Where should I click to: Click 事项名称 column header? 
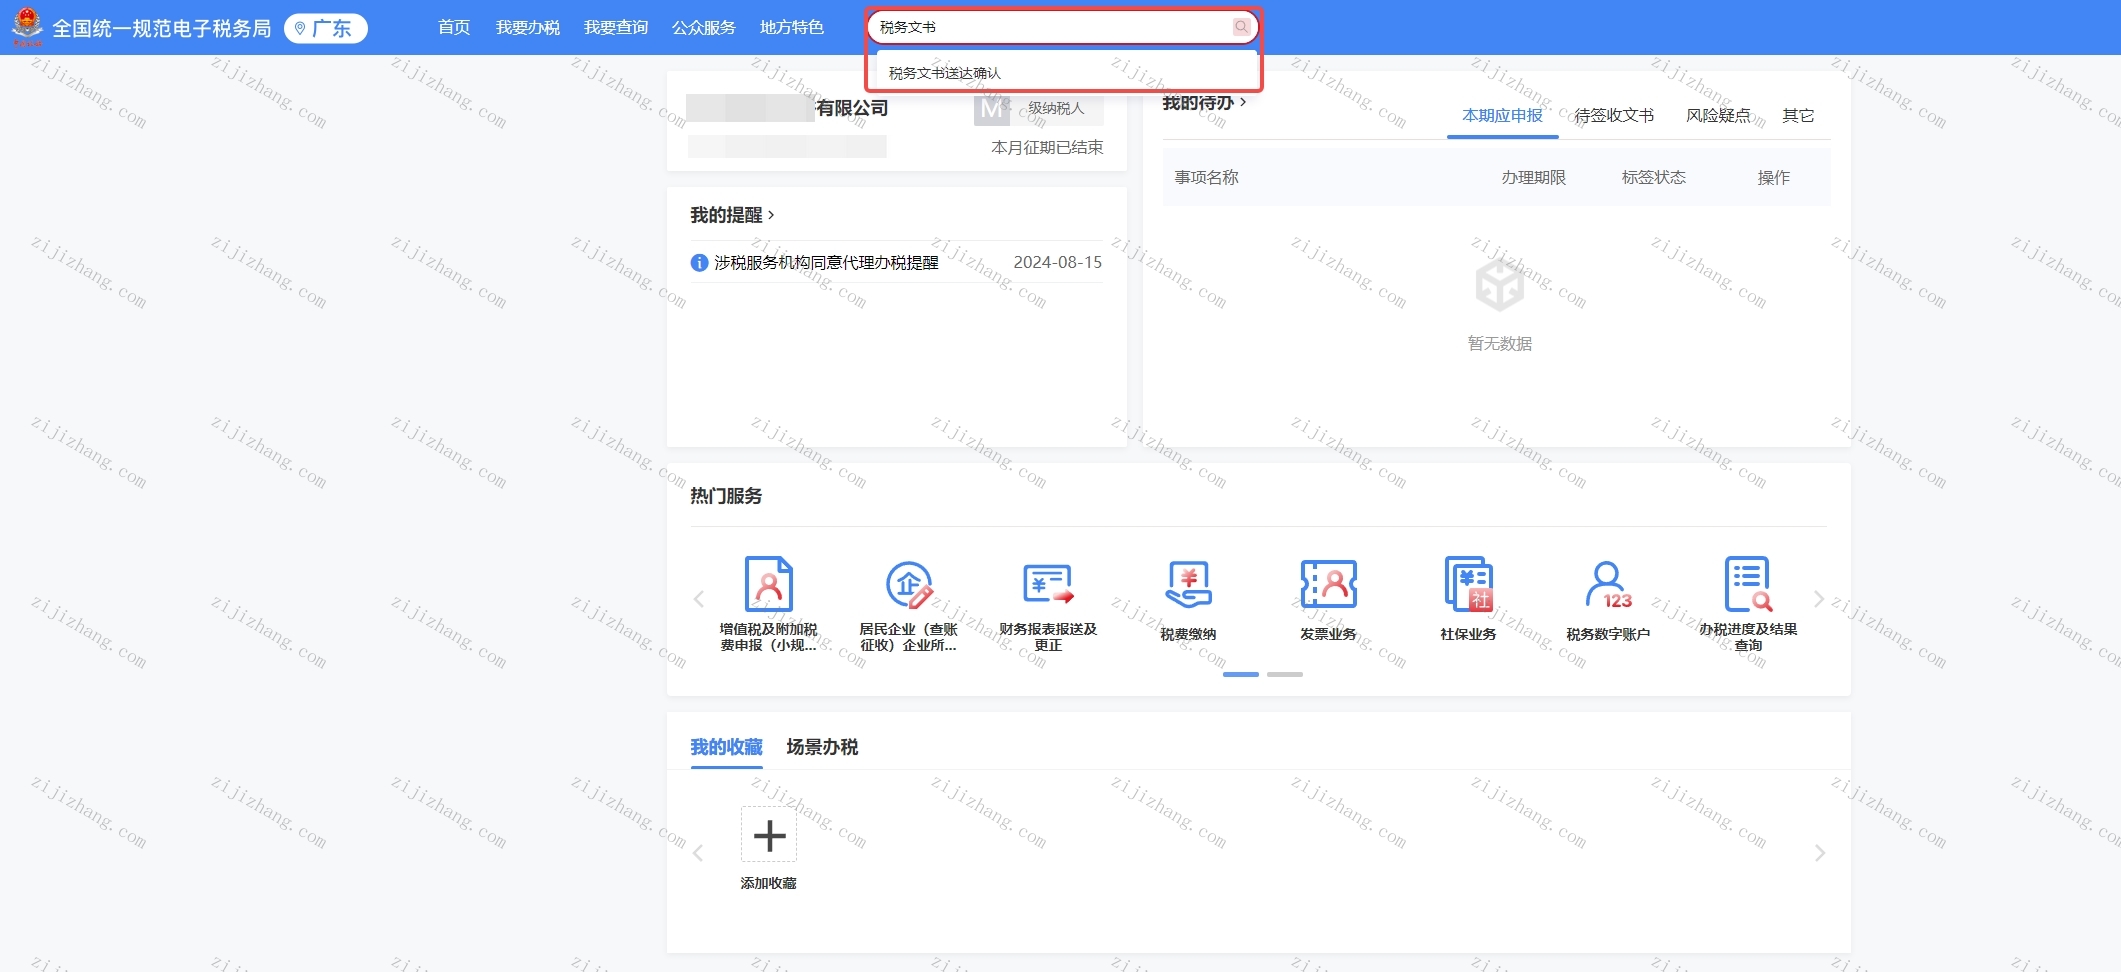click(1207, 178)
